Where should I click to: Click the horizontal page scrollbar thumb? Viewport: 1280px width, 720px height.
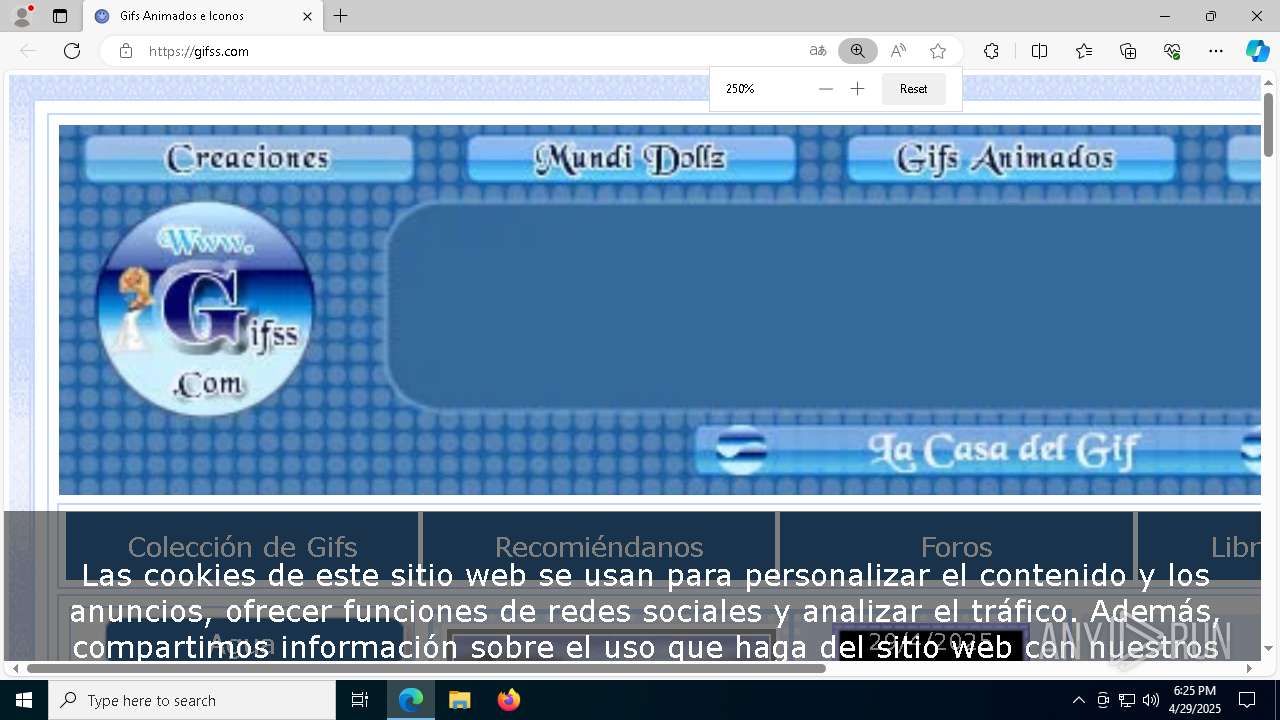426,668
